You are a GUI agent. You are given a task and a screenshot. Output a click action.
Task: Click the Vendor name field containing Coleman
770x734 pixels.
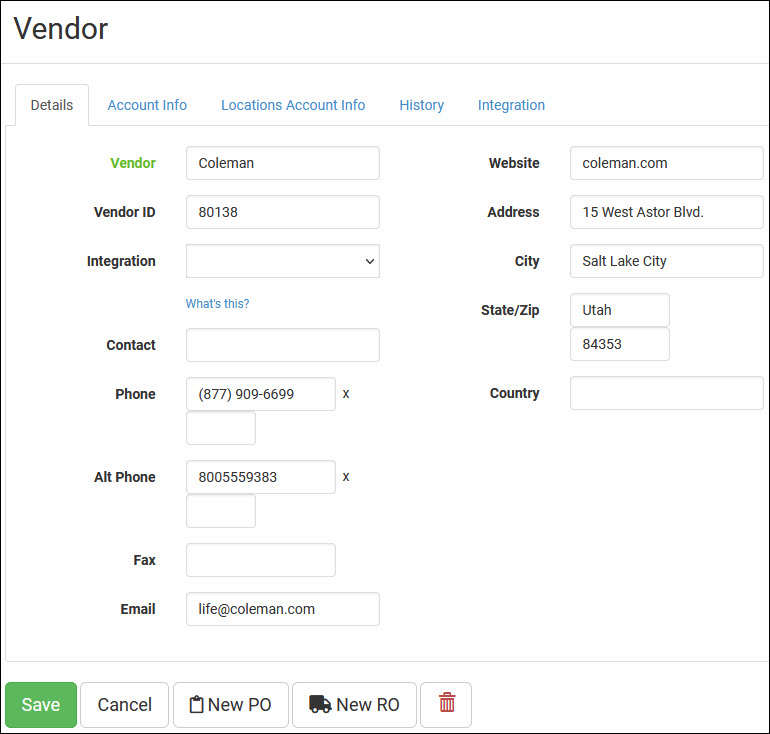pyautogui.click(x=282, y=163)
